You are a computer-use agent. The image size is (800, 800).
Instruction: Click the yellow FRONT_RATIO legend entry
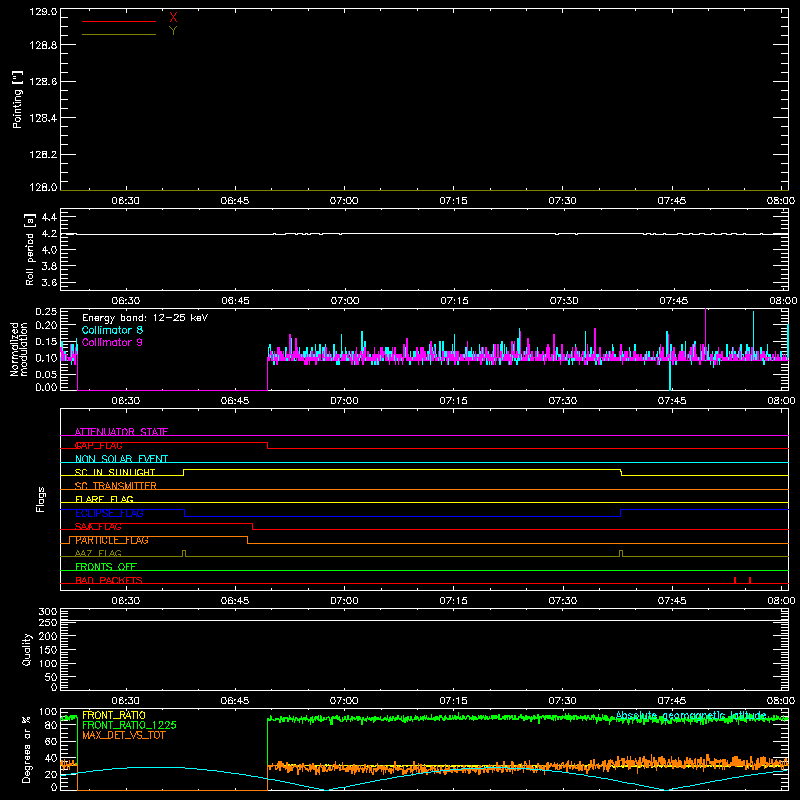click(114, 715)
